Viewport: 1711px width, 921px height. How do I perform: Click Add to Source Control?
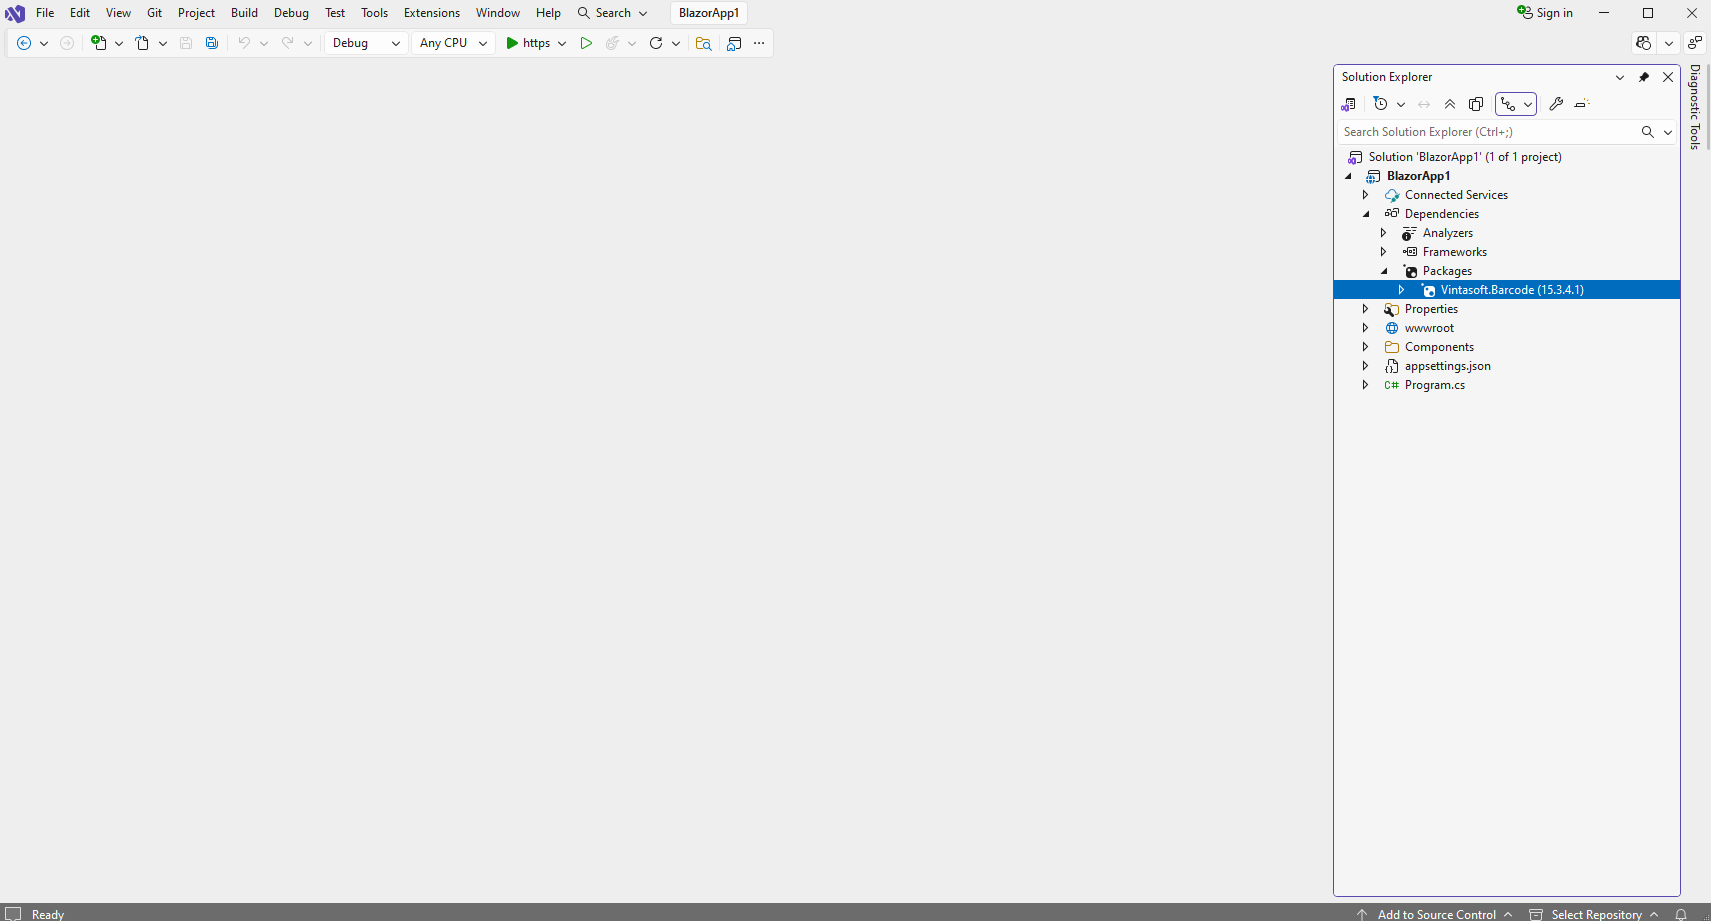pos(1436,914)
